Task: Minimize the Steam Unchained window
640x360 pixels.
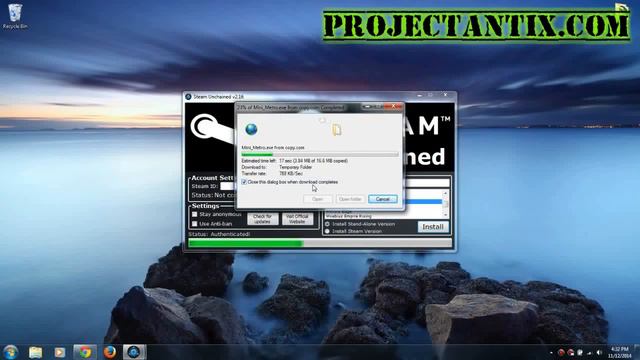Action: [x=420, y=95]
